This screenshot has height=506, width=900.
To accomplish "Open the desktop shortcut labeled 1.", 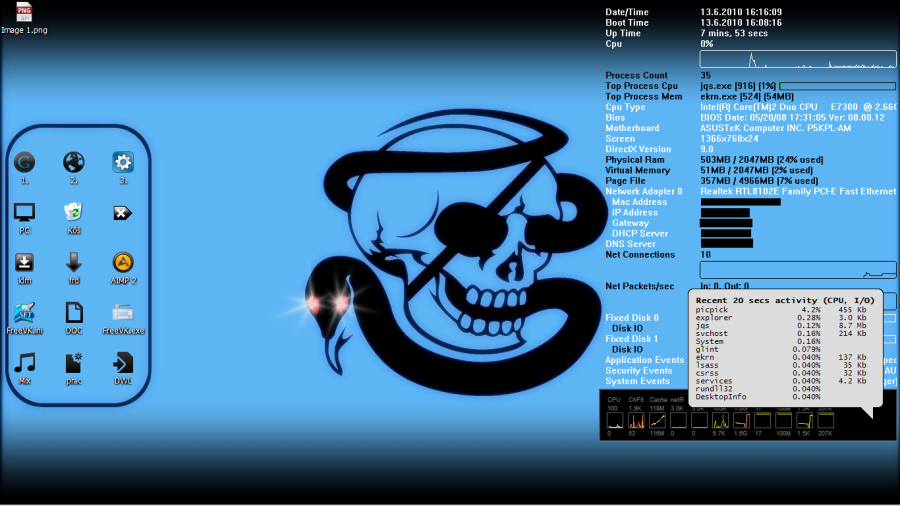I will 25,163.
